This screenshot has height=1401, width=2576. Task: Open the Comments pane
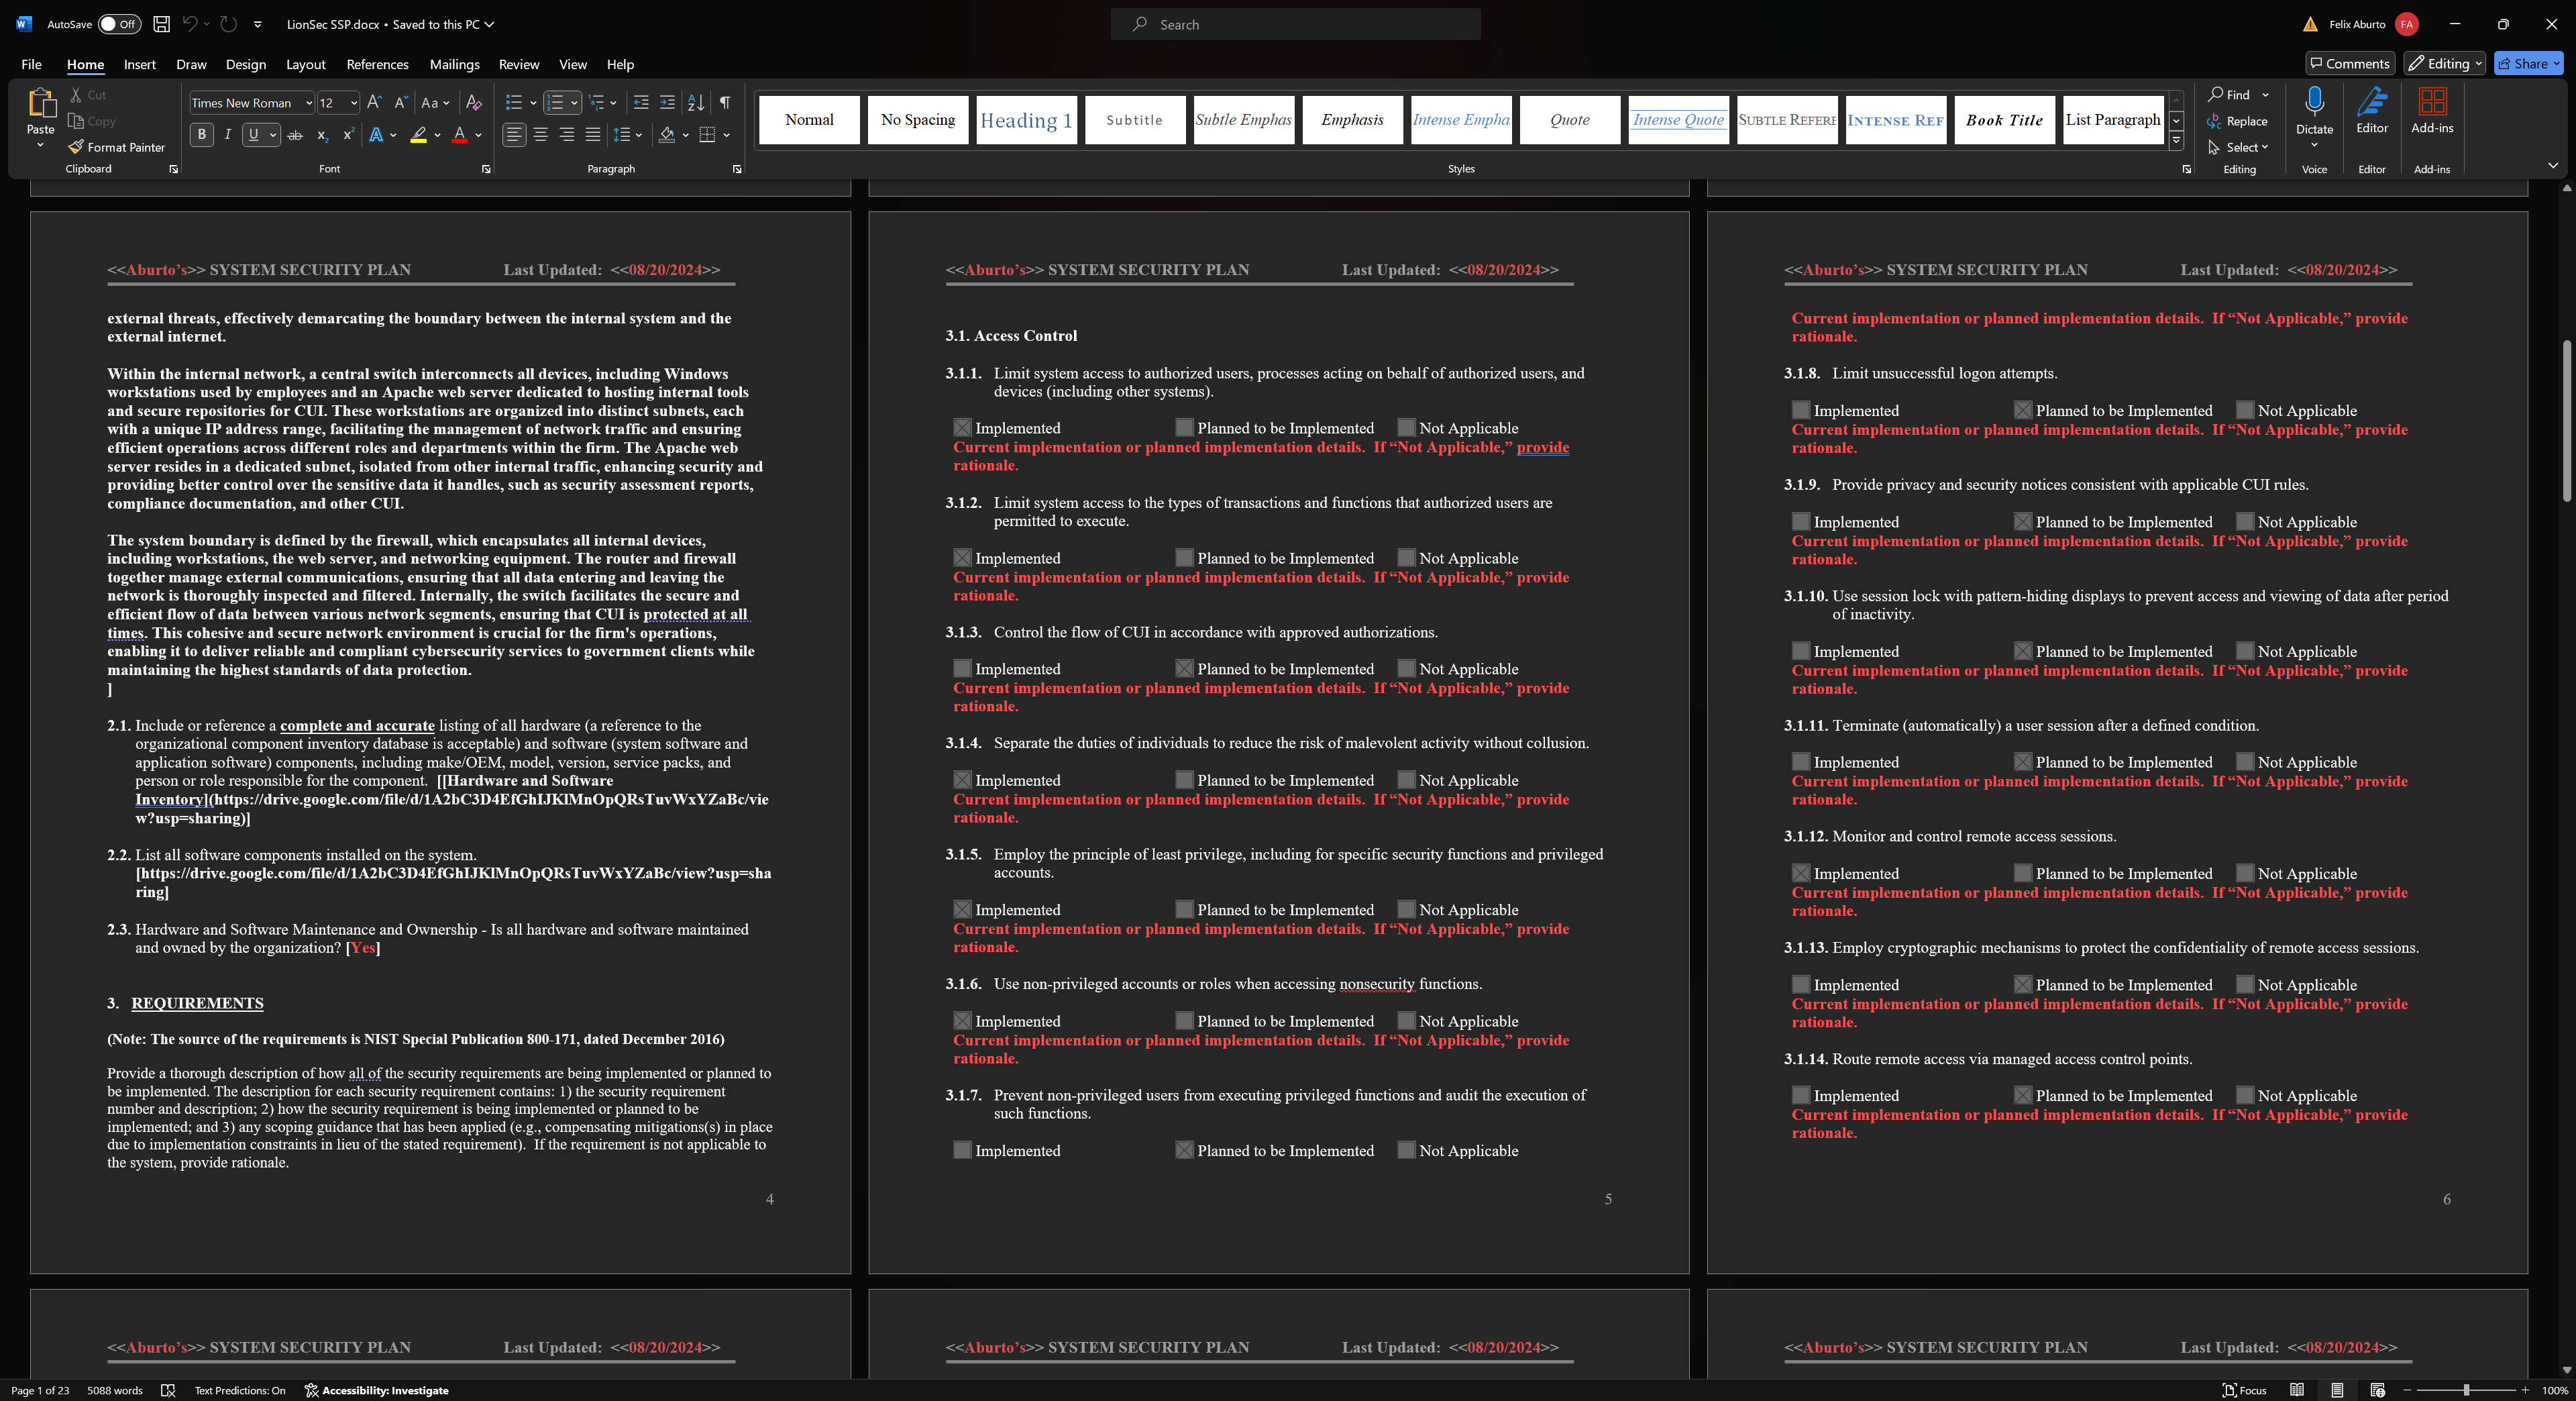point(2350,63)
